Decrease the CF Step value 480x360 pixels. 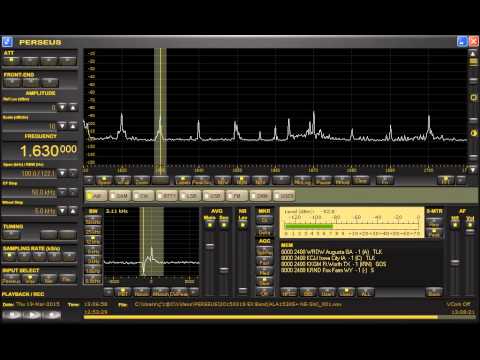pos(62,192)
